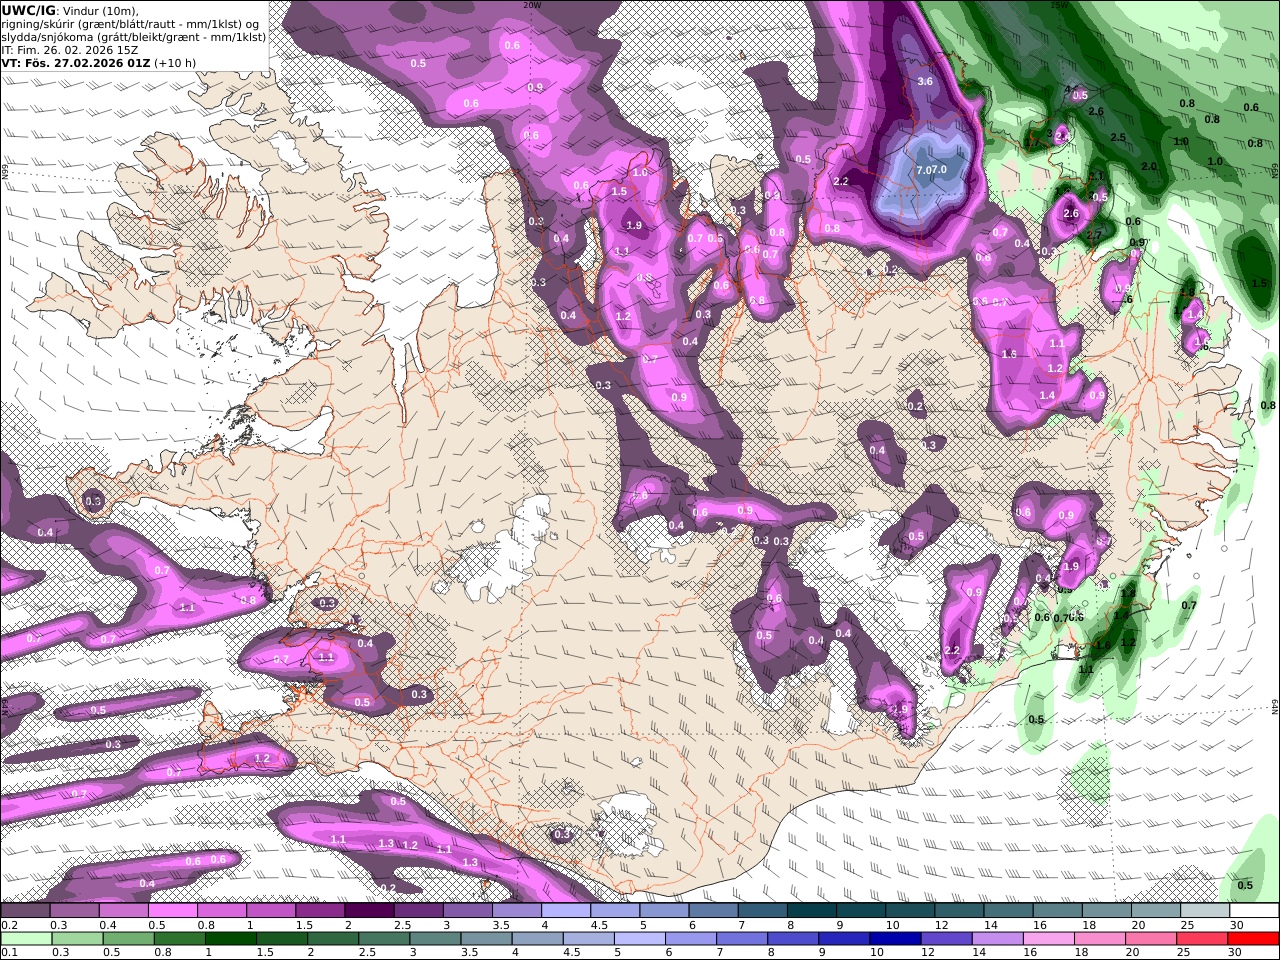Click the upper-row legend swatch between 4 and 4.5
The width and height of the screenshot is (1280, 960).
click(566, 911)
